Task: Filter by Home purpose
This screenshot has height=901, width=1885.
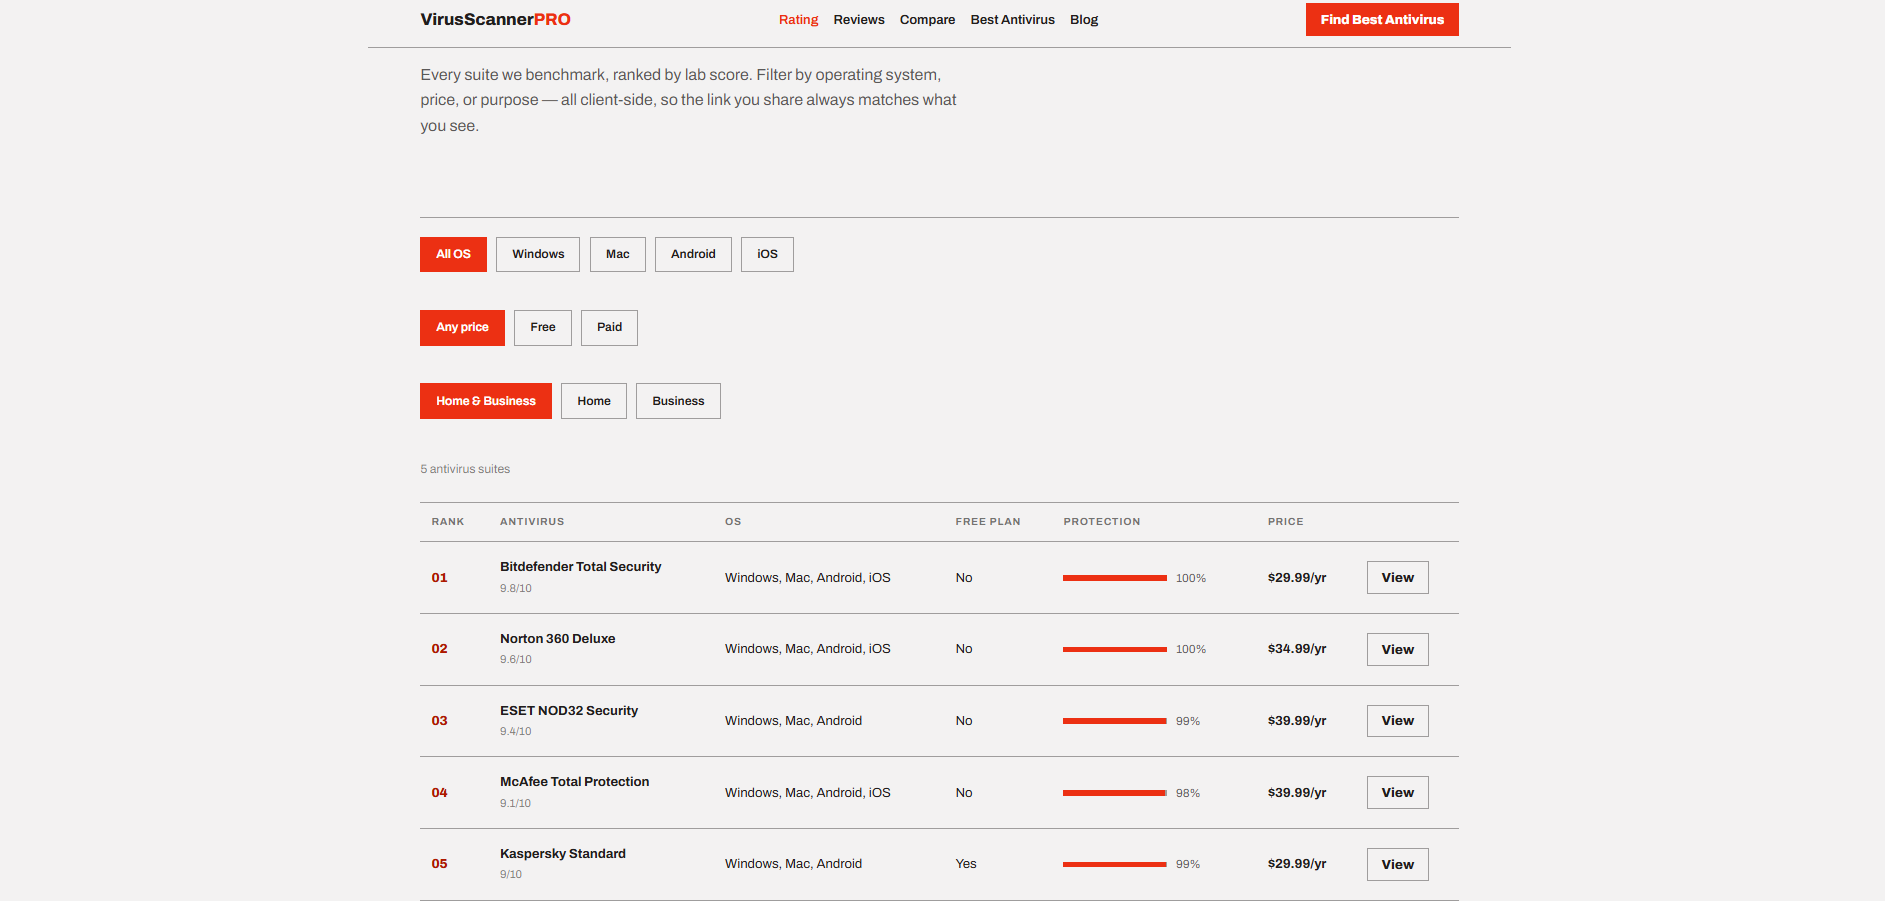Action: (594, 401)
